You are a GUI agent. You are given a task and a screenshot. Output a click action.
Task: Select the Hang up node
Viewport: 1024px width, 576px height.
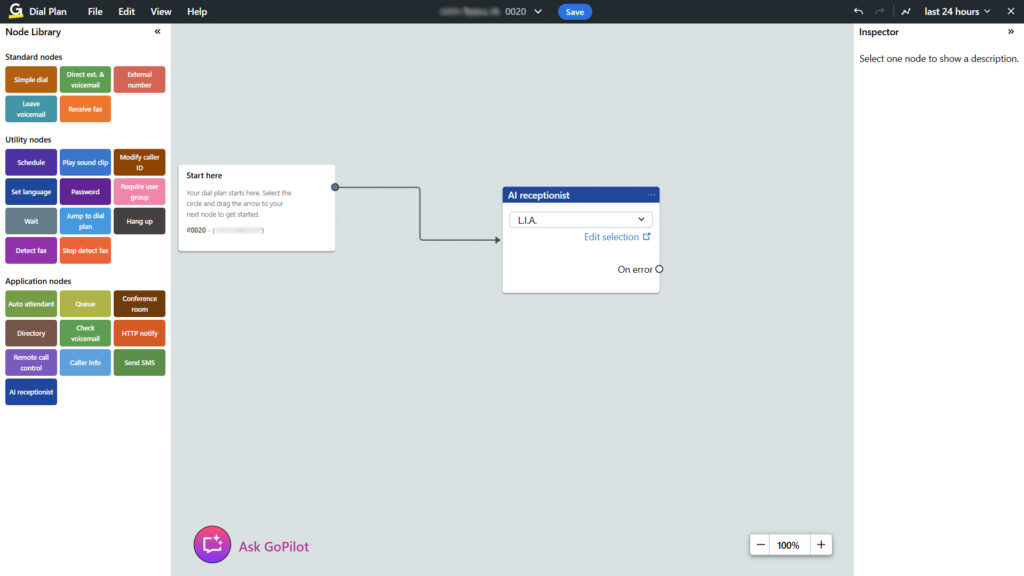139,221
